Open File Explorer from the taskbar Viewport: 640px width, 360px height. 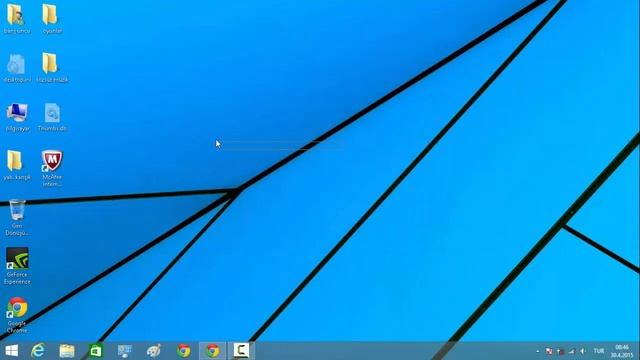pyautogui.click(x=67, y=351)
